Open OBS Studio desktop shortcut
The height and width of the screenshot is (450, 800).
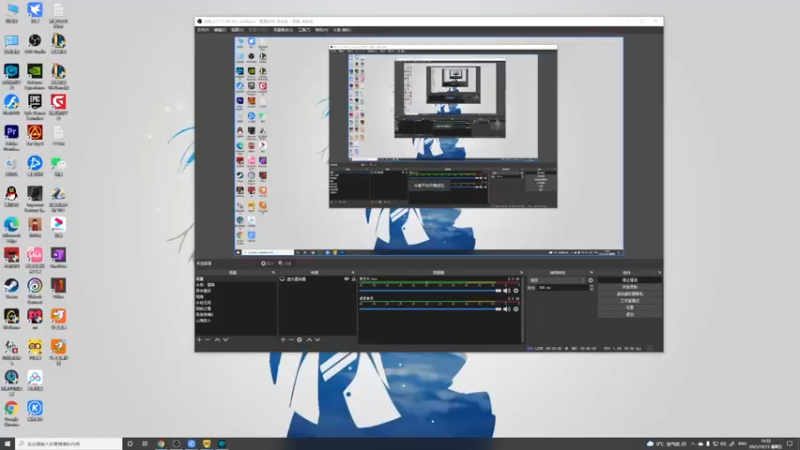35,41
